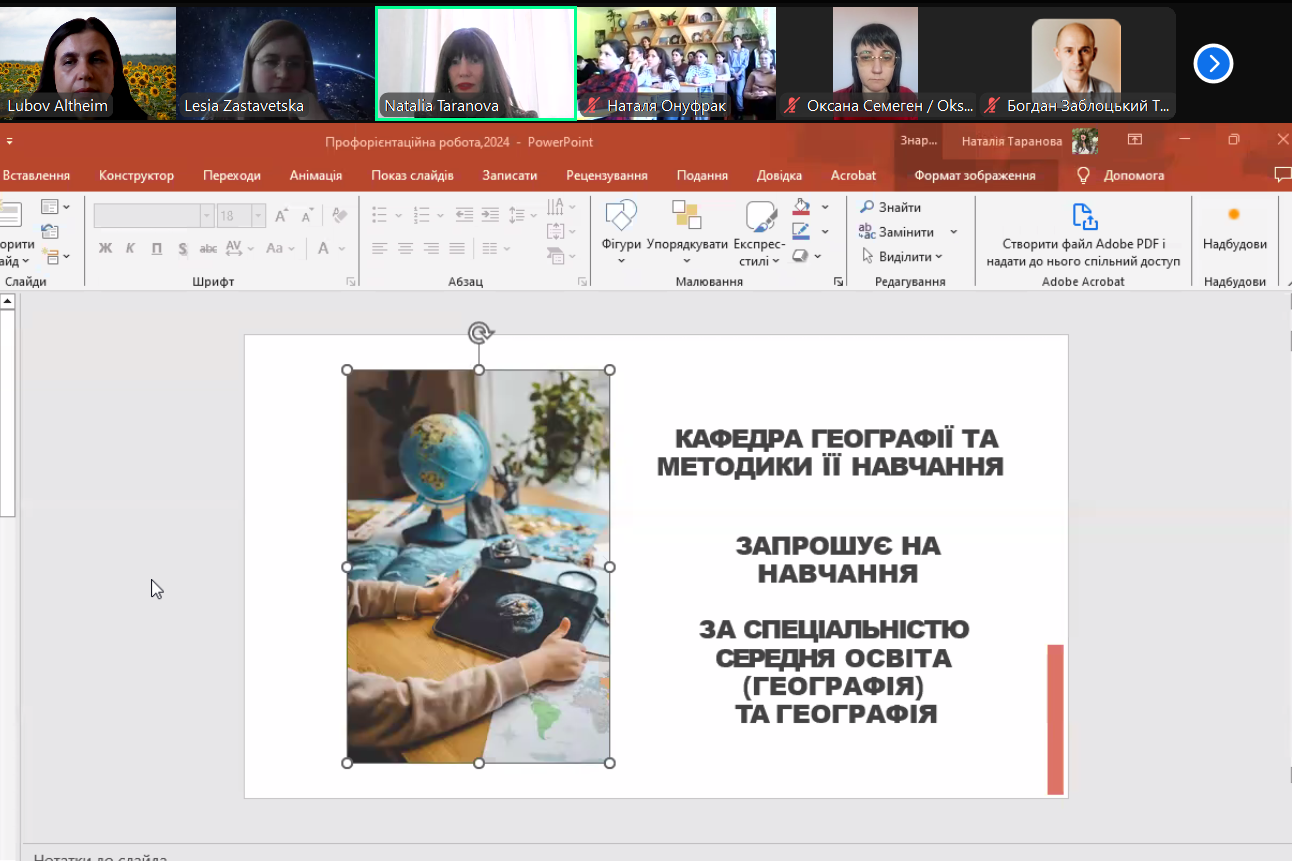Open the Анімація ribbon tab
Screen dimensions: 1292x861
click(316, 175)
